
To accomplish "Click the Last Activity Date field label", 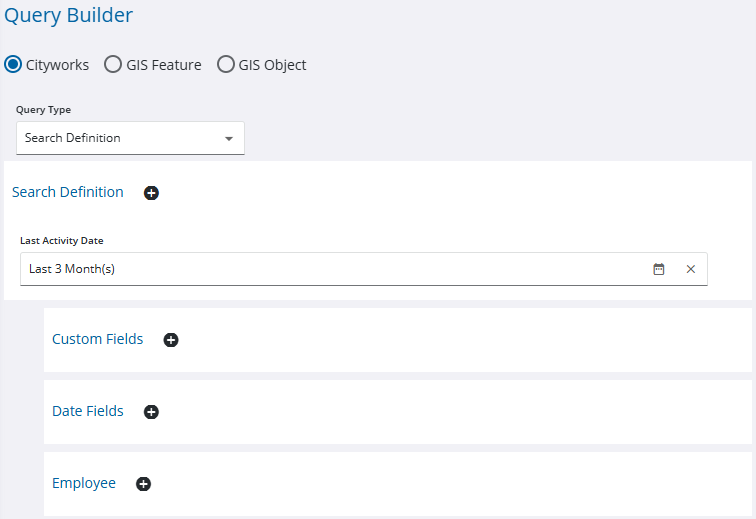I will pyautogui.click(x=62, y=241).
